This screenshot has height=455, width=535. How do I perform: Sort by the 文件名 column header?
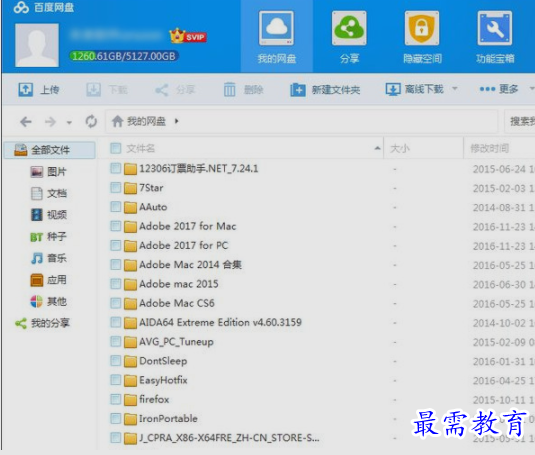141,148
